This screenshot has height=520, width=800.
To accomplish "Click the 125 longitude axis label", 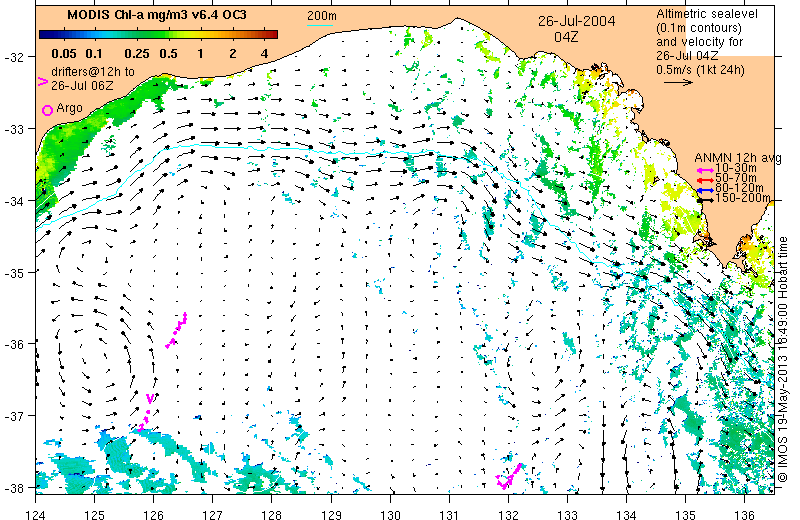I will tap(94, 514).
